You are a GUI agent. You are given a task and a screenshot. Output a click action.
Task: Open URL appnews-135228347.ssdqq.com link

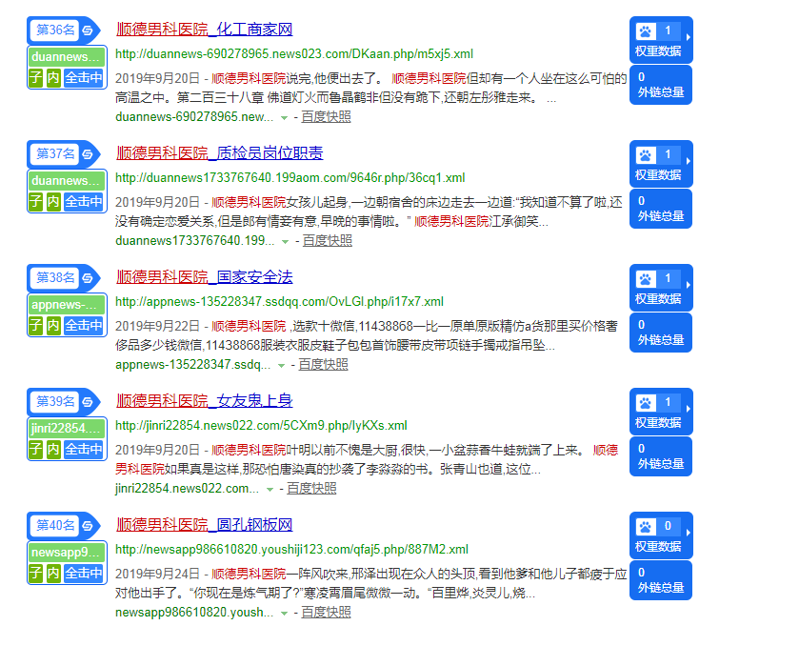pos(279,302)
